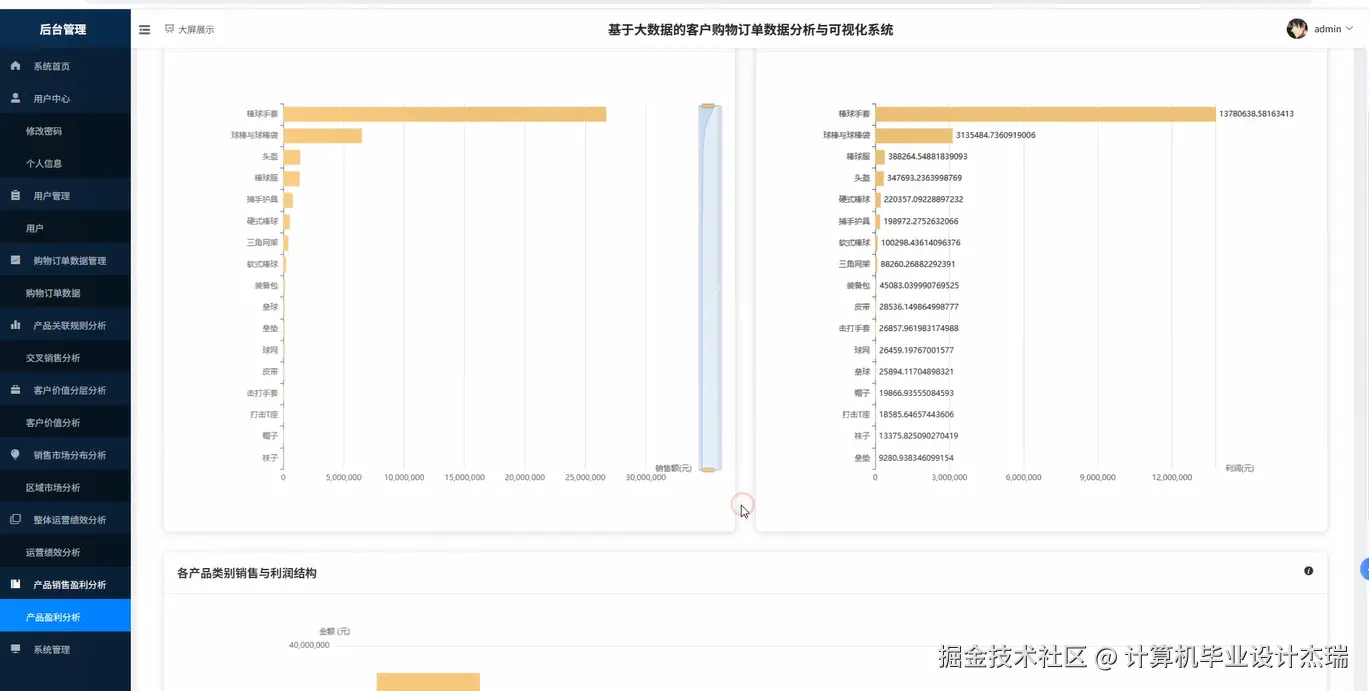Open the admin account dropdown arrow

click(1349, 29)
